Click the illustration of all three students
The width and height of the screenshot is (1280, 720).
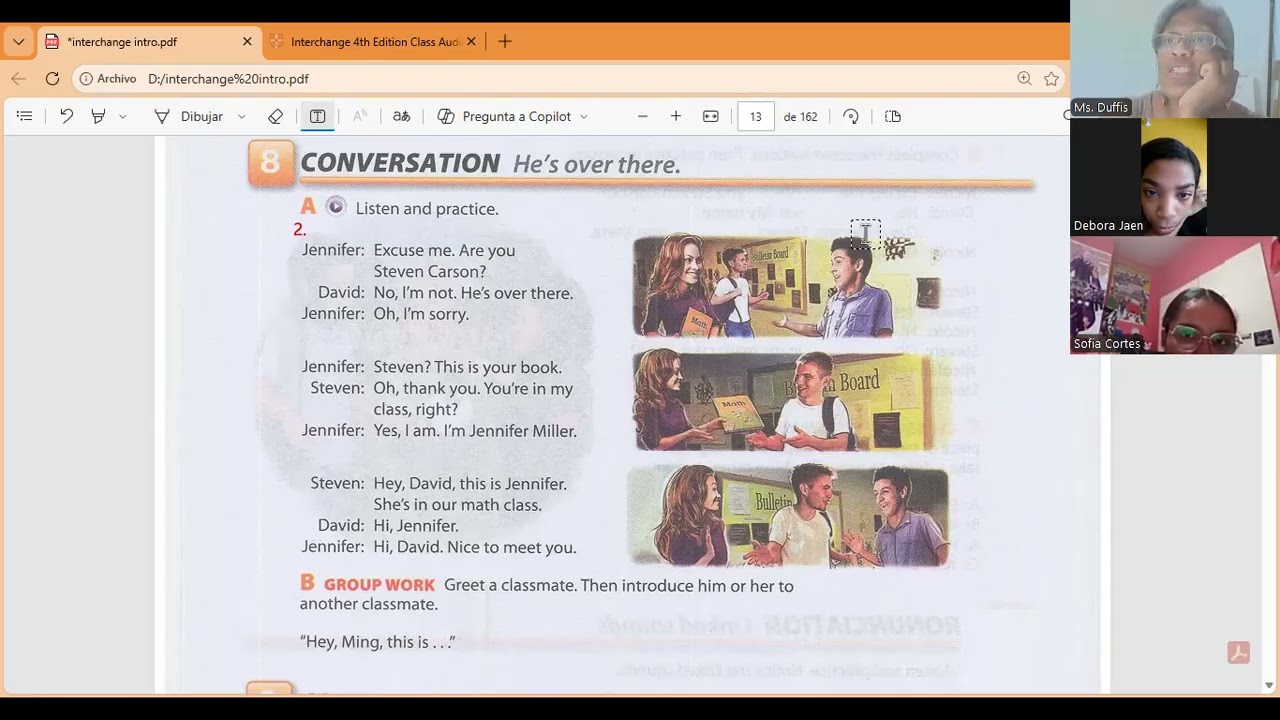788,517
